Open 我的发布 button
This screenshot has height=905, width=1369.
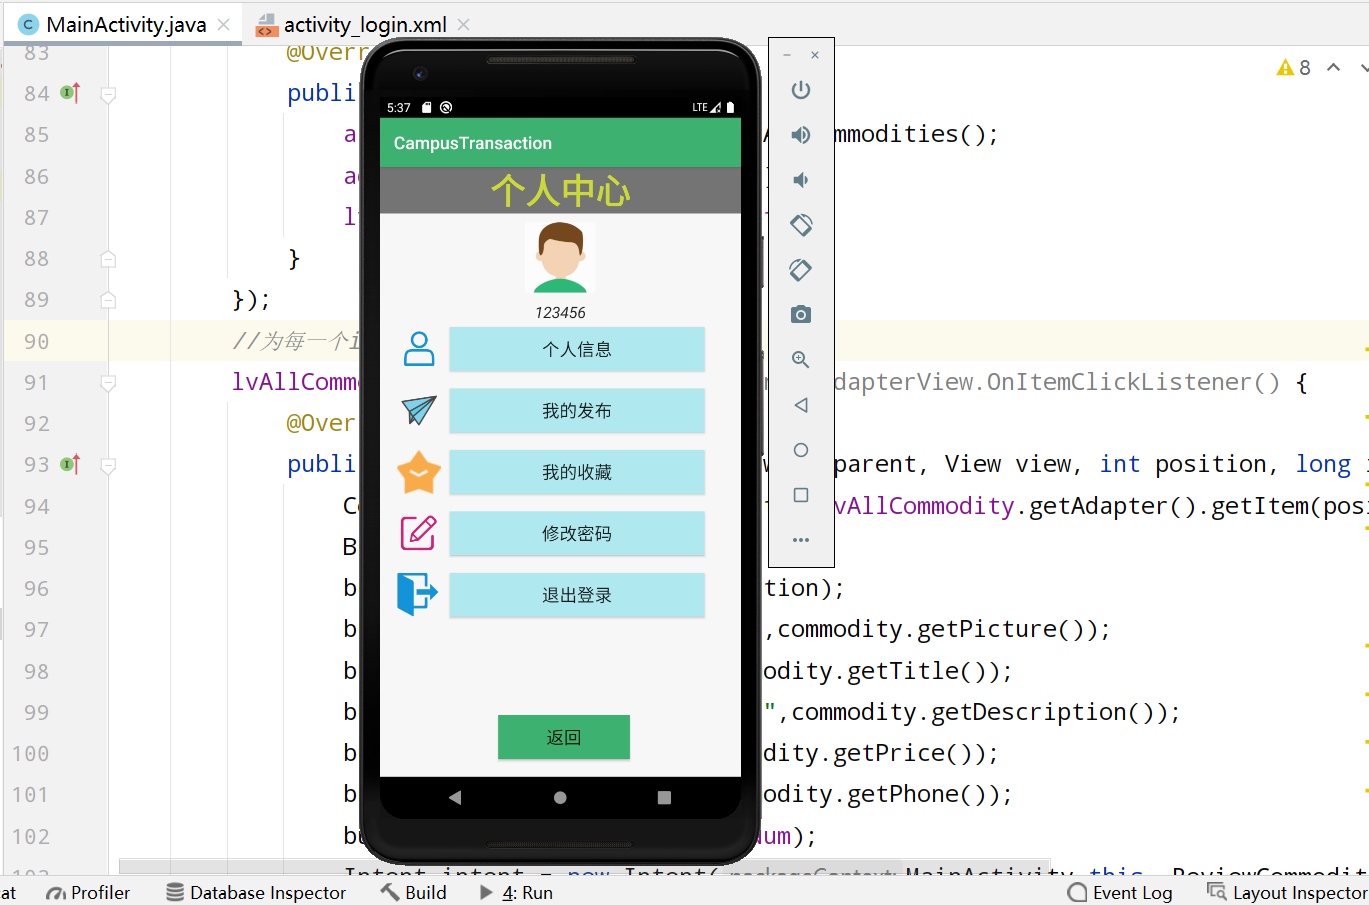click(x=577, y=411)
